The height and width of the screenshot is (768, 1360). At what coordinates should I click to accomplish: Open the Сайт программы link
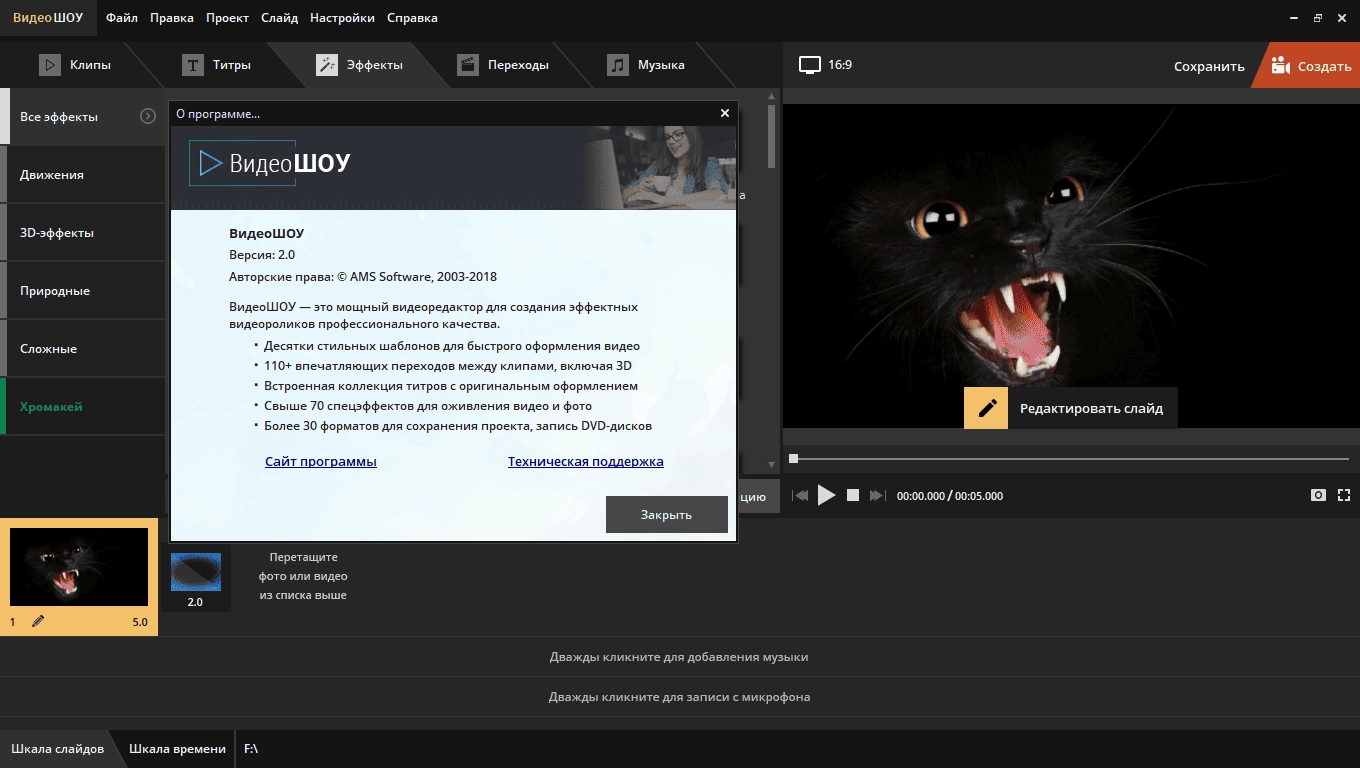(x=321, y=461)
